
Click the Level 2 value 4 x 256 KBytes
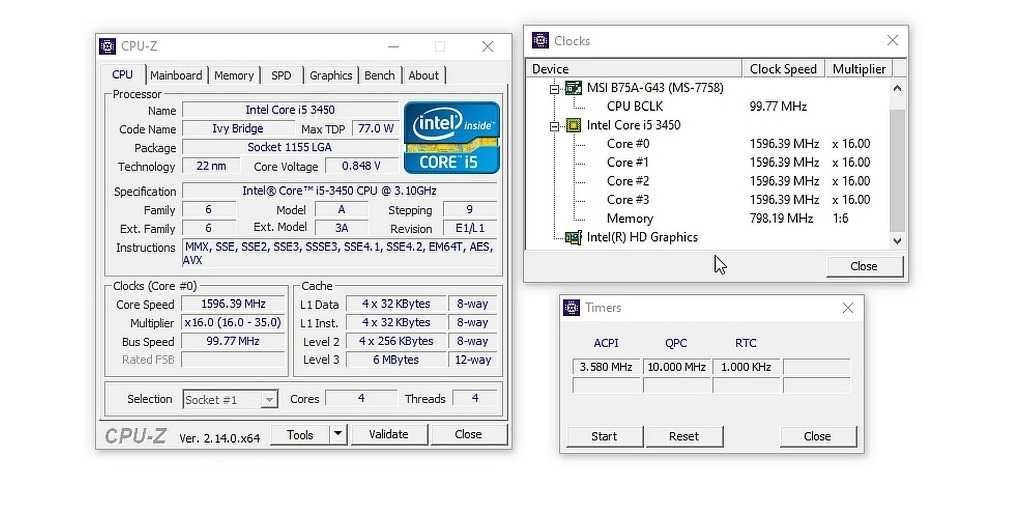(x=396, y=341)
